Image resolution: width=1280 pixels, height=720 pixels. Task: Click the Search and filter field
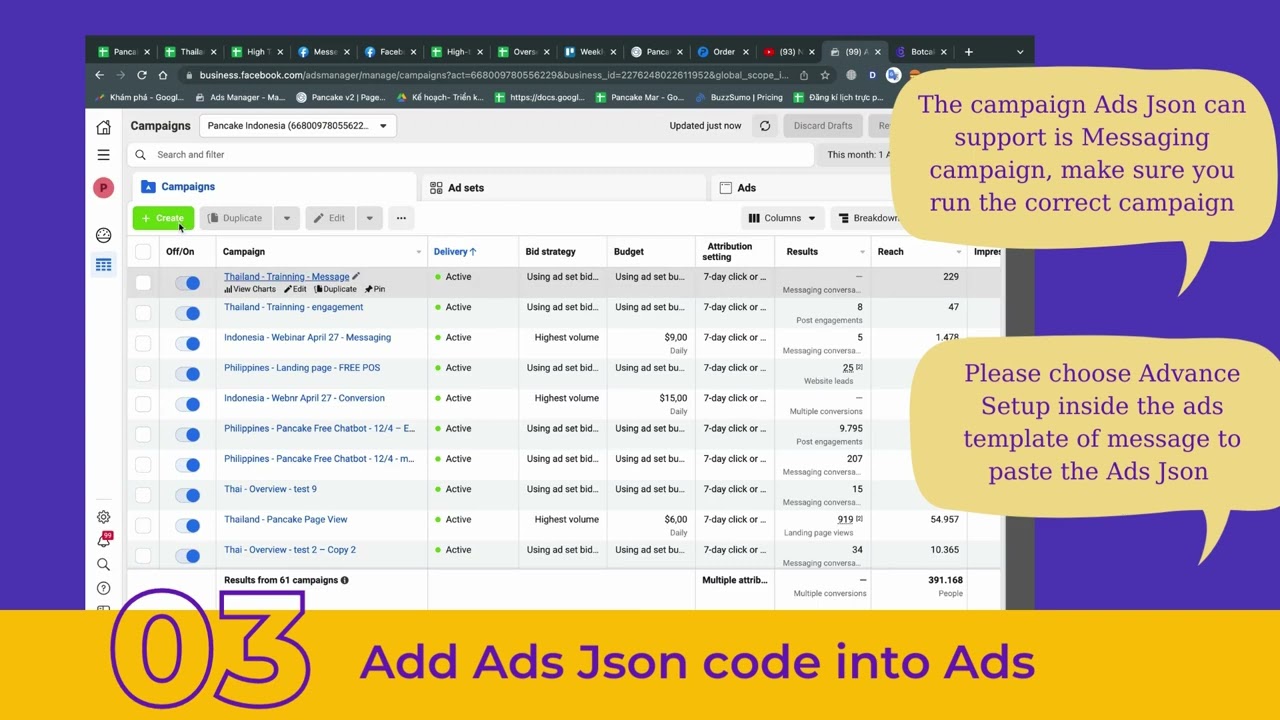pos(470,155)
